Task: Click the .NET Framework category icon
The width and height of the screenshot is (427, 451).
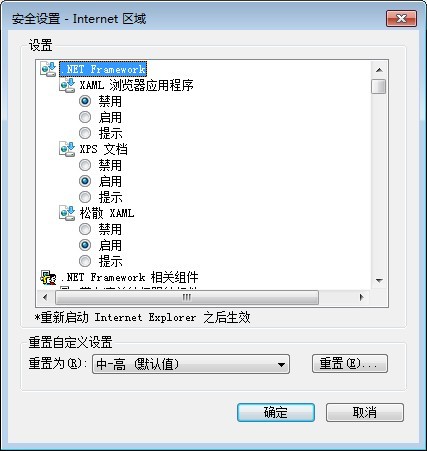Action: click(48, 69)
